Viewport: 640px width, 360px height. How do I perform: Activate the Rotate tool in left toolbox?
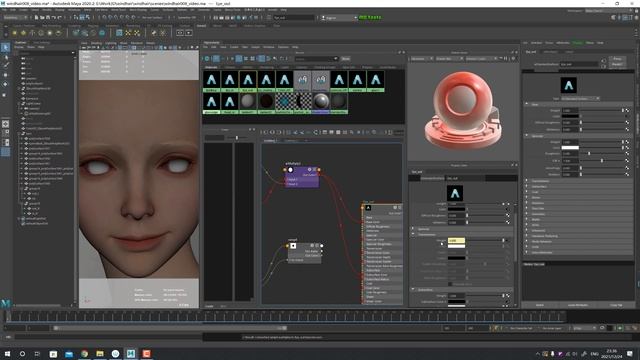coord(5,84)
